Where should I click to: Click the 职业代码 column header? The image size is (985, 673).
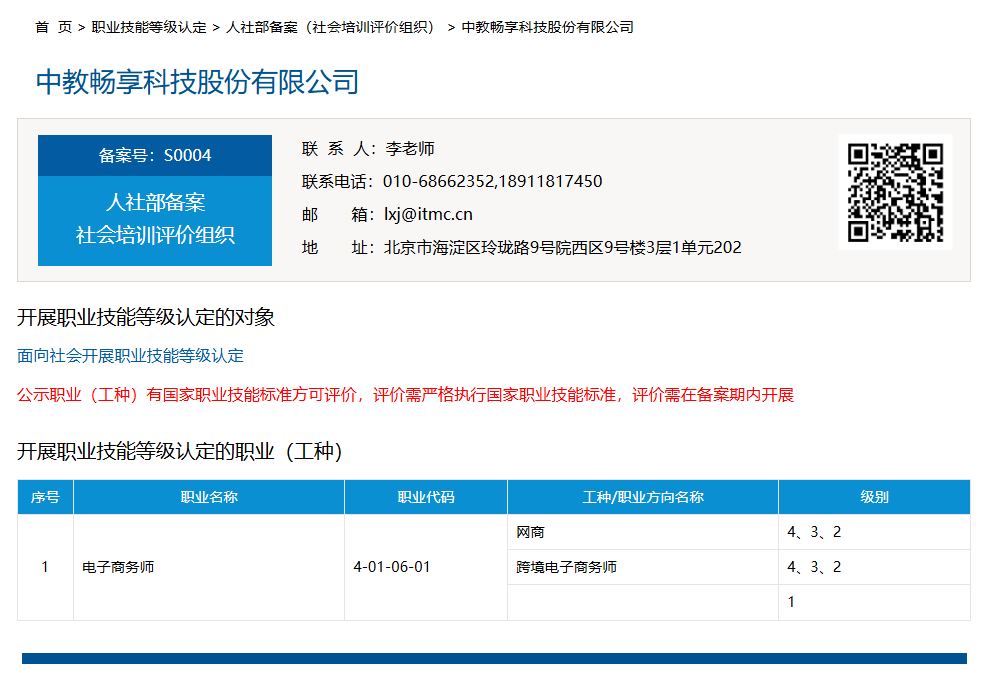[x=426, y=497]
